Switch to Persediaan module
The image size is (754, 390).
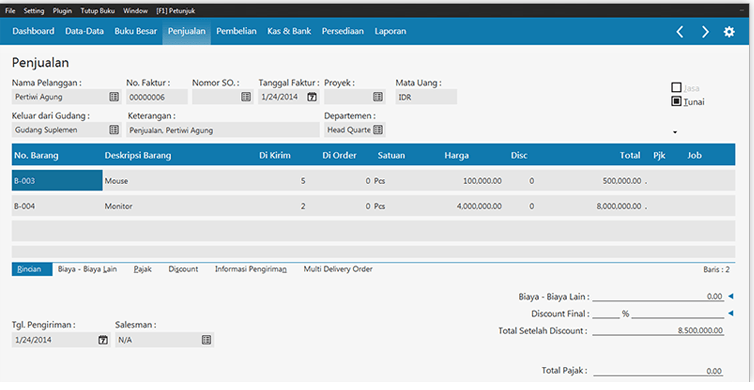(x=342, y=31)
